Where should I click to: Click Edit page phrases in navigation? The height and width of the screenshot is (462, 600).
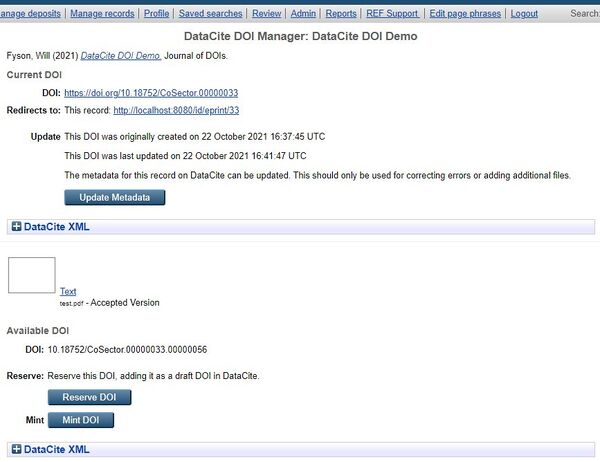click(x=465, y=14)
